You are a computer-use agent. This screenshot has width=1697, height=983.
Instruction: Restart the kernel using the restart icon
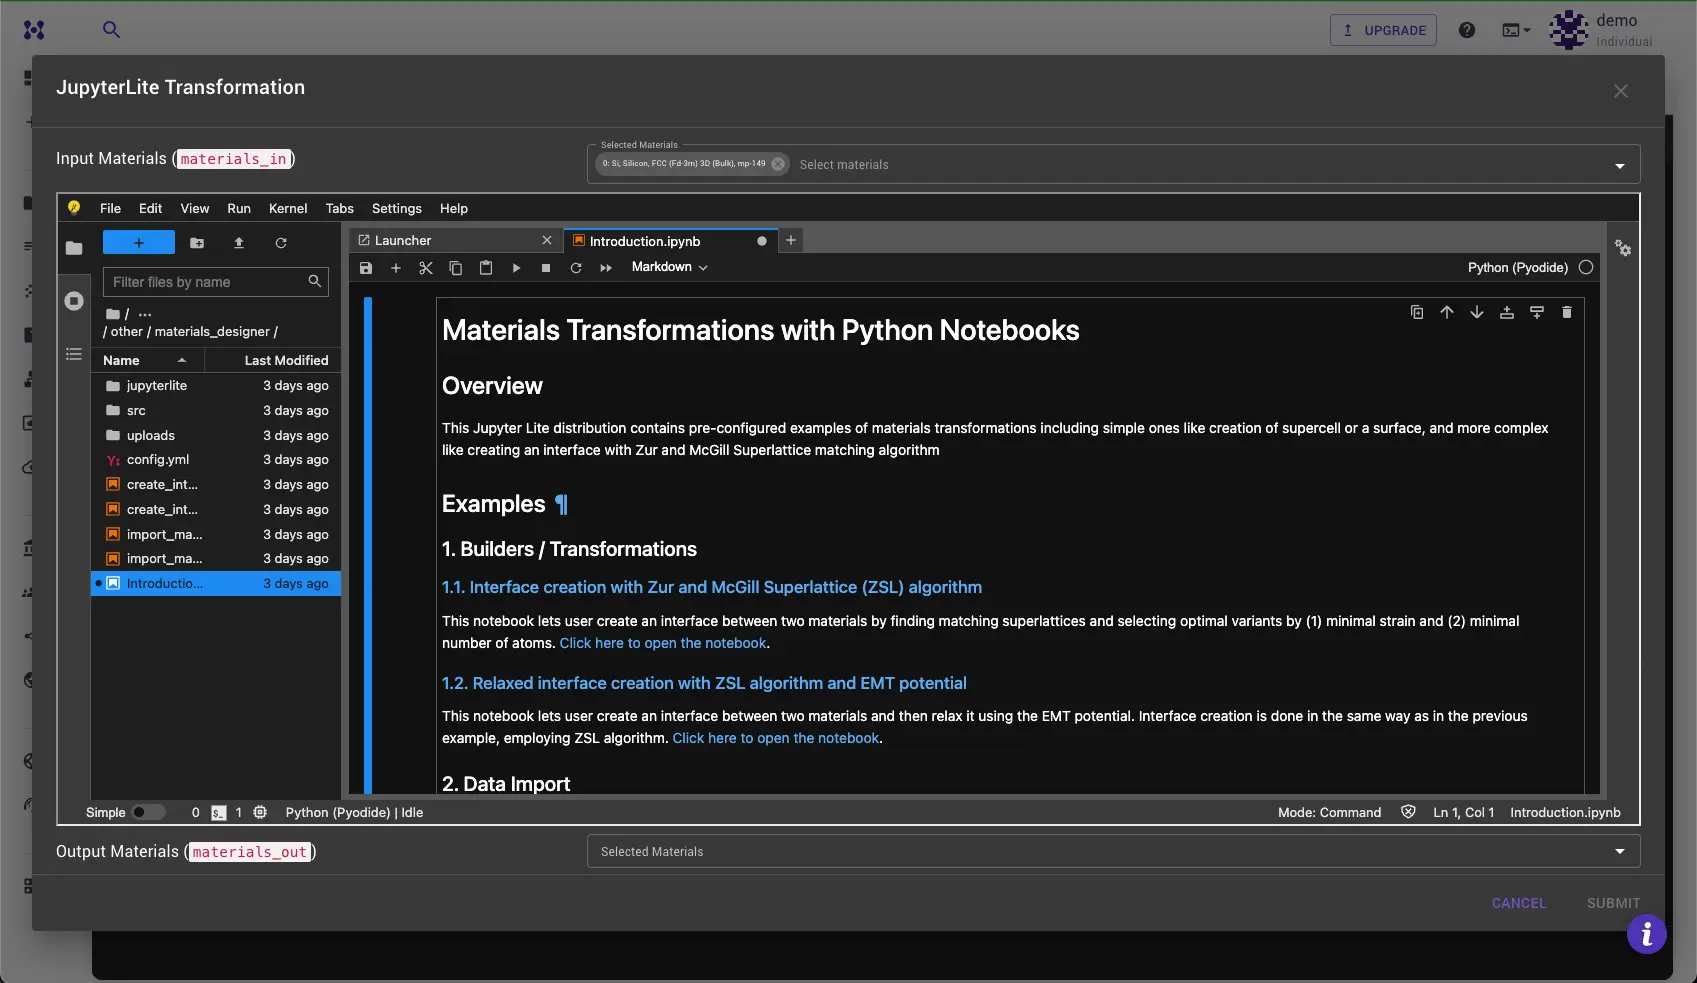(576, 267)
